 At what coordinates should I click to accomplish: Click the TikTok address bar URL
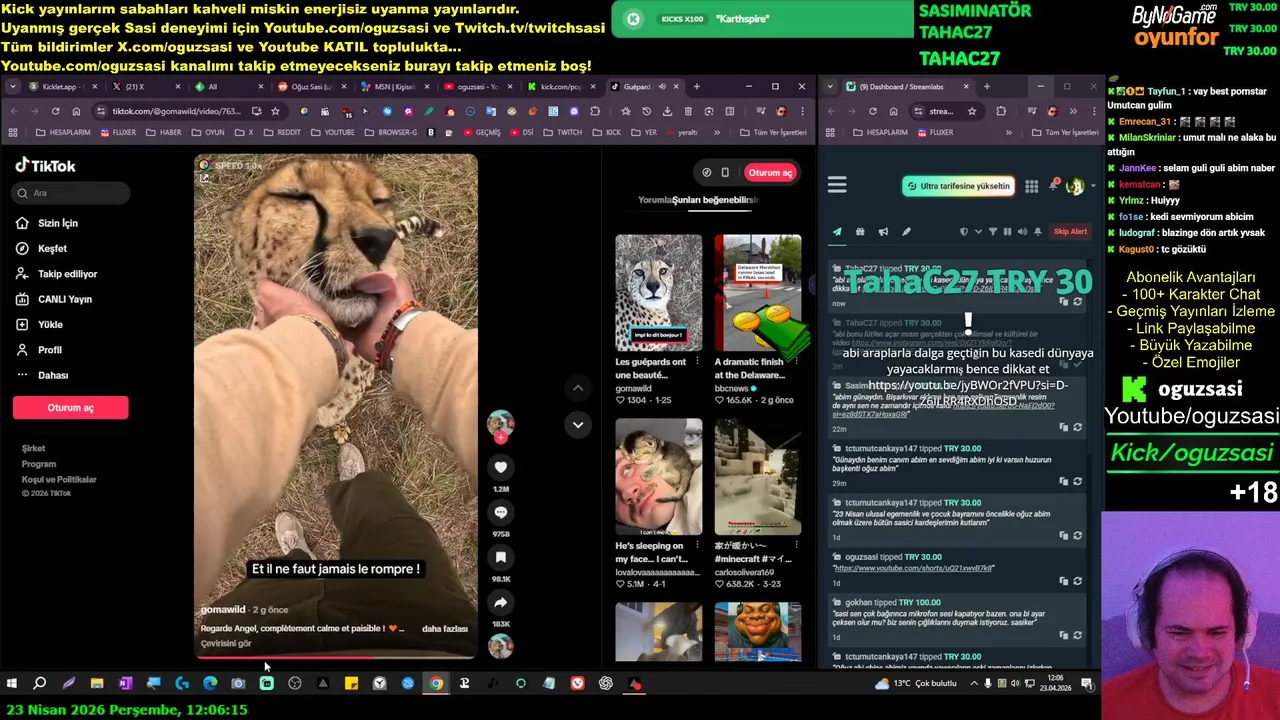tap(175, 111)
